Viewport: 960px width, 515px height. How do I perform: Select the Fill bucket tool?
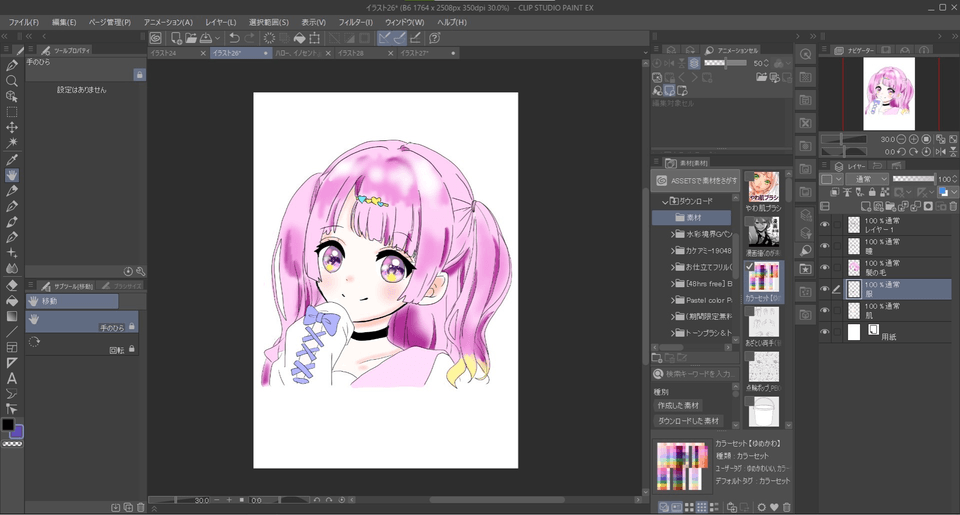(x=12, y=301)
